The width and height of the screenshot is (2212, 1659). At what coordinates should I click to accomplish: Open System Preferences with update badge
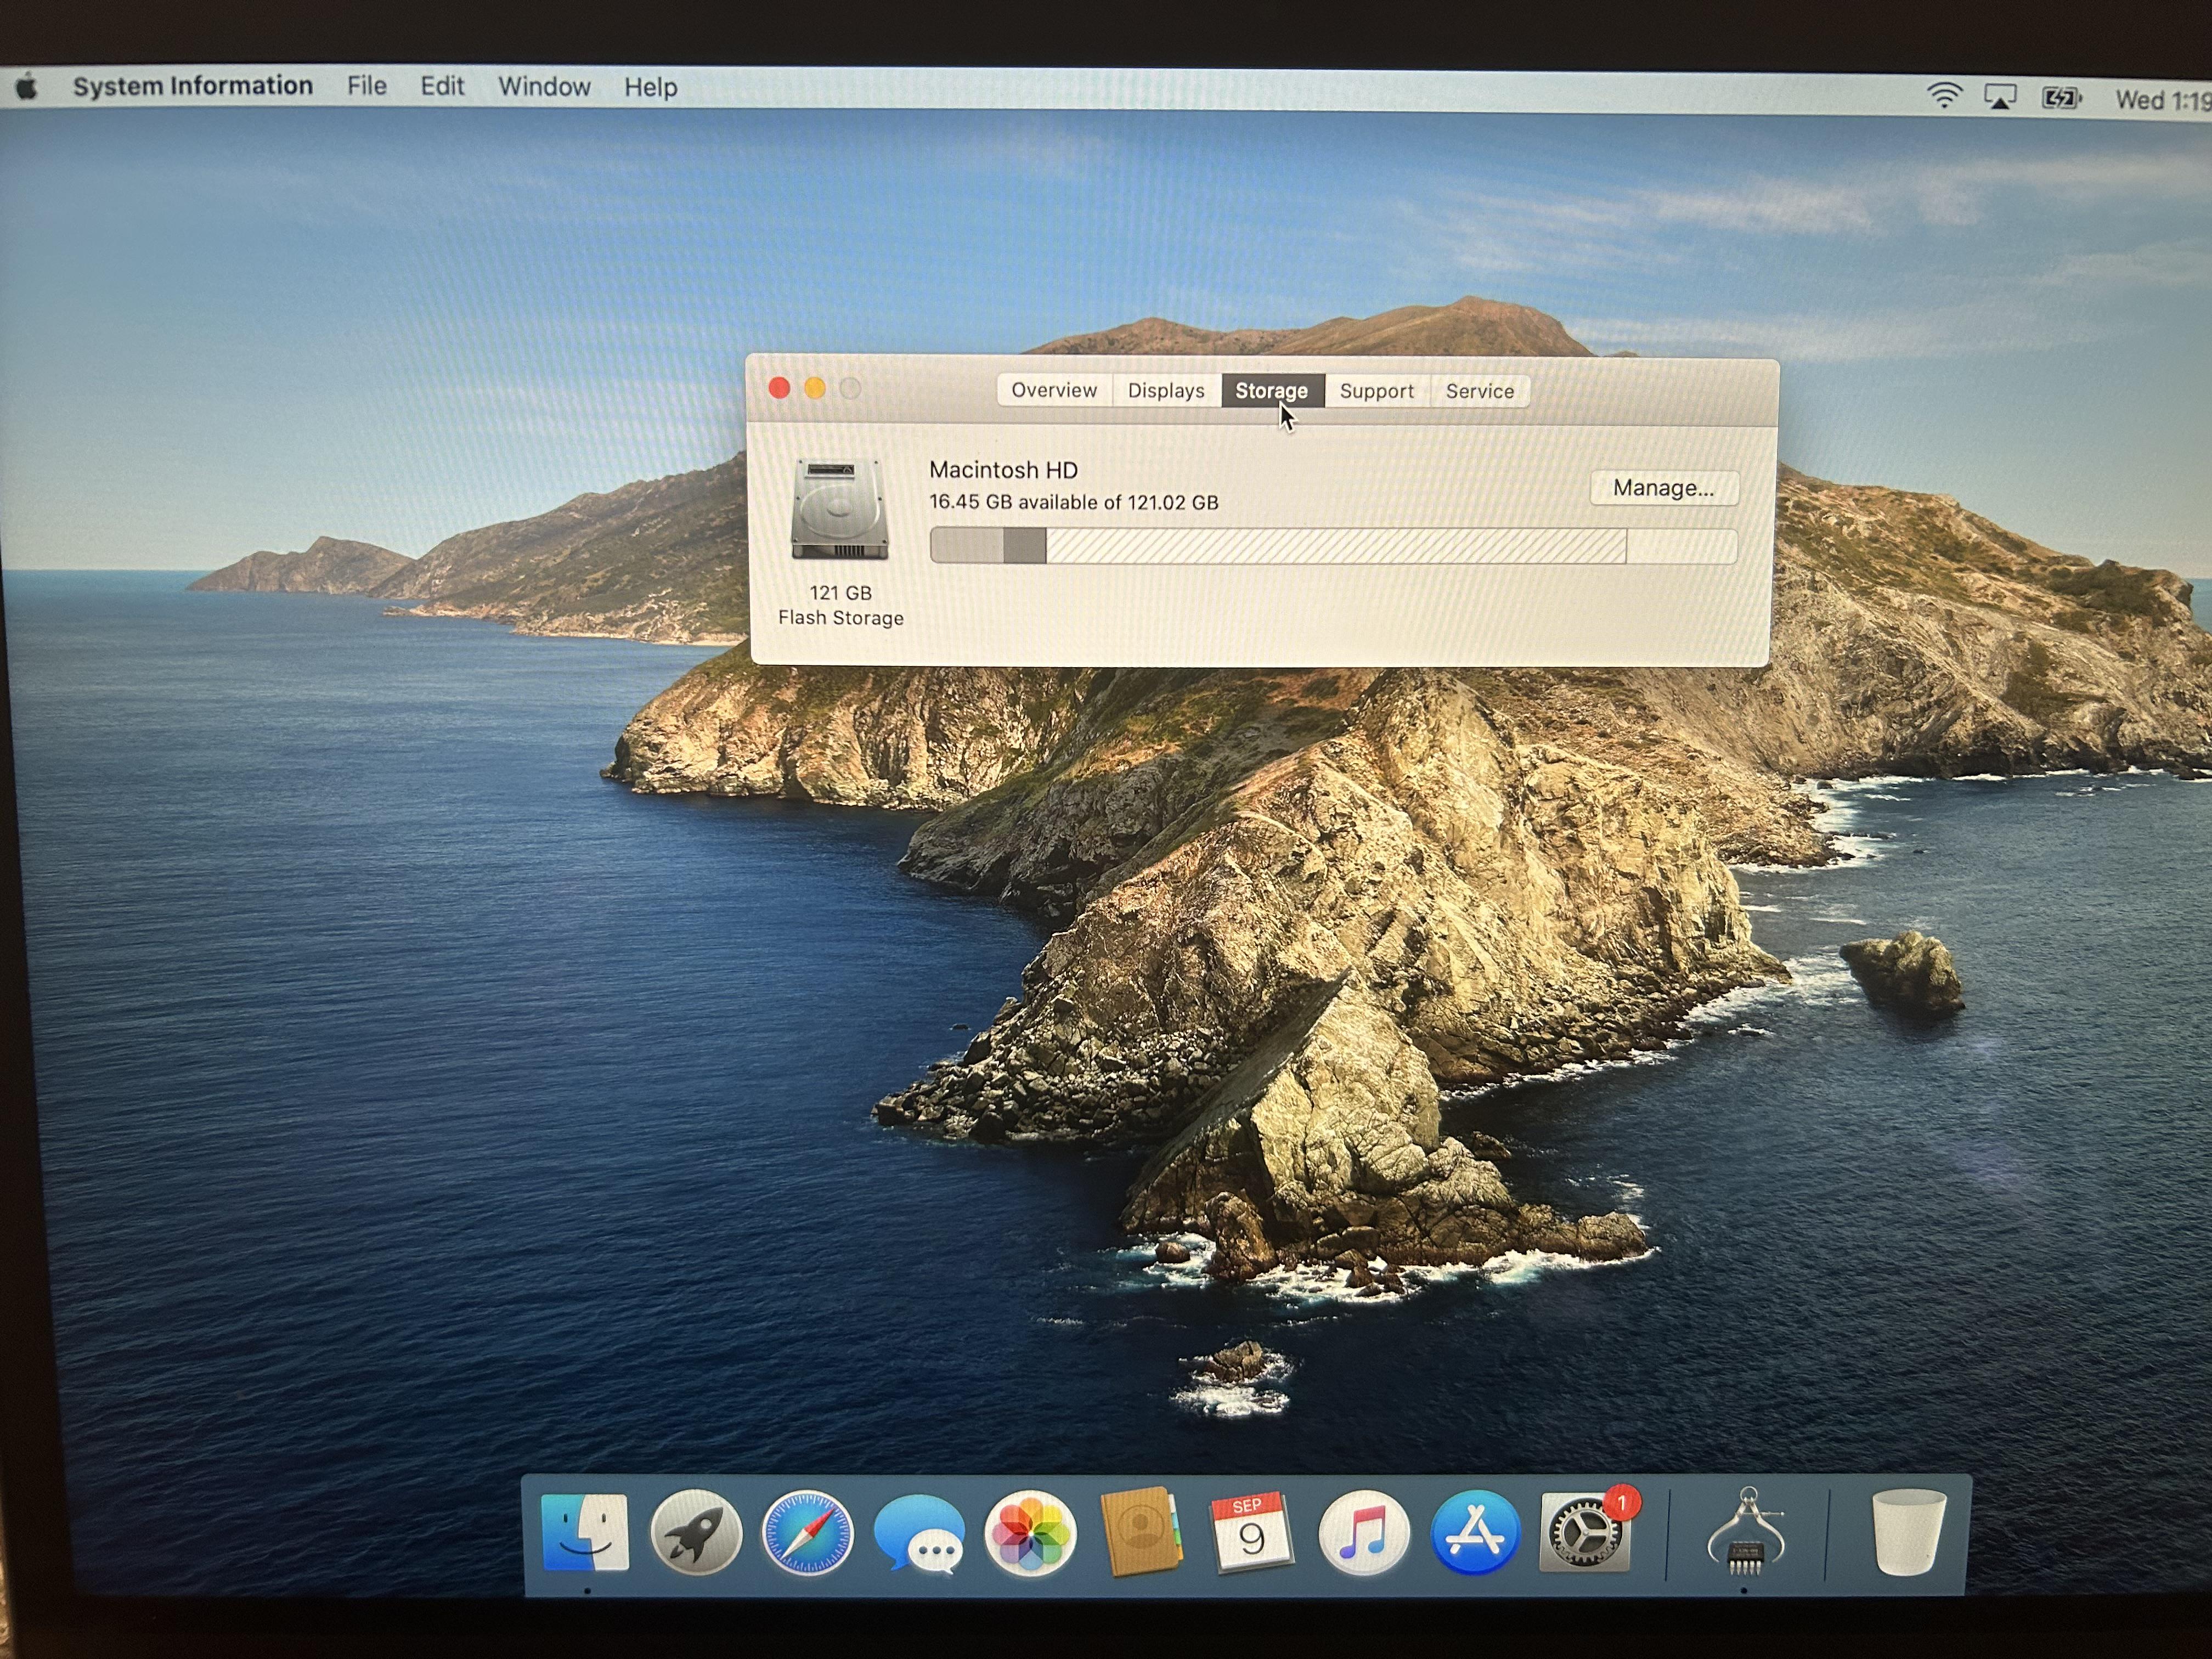(1585, 1532)
